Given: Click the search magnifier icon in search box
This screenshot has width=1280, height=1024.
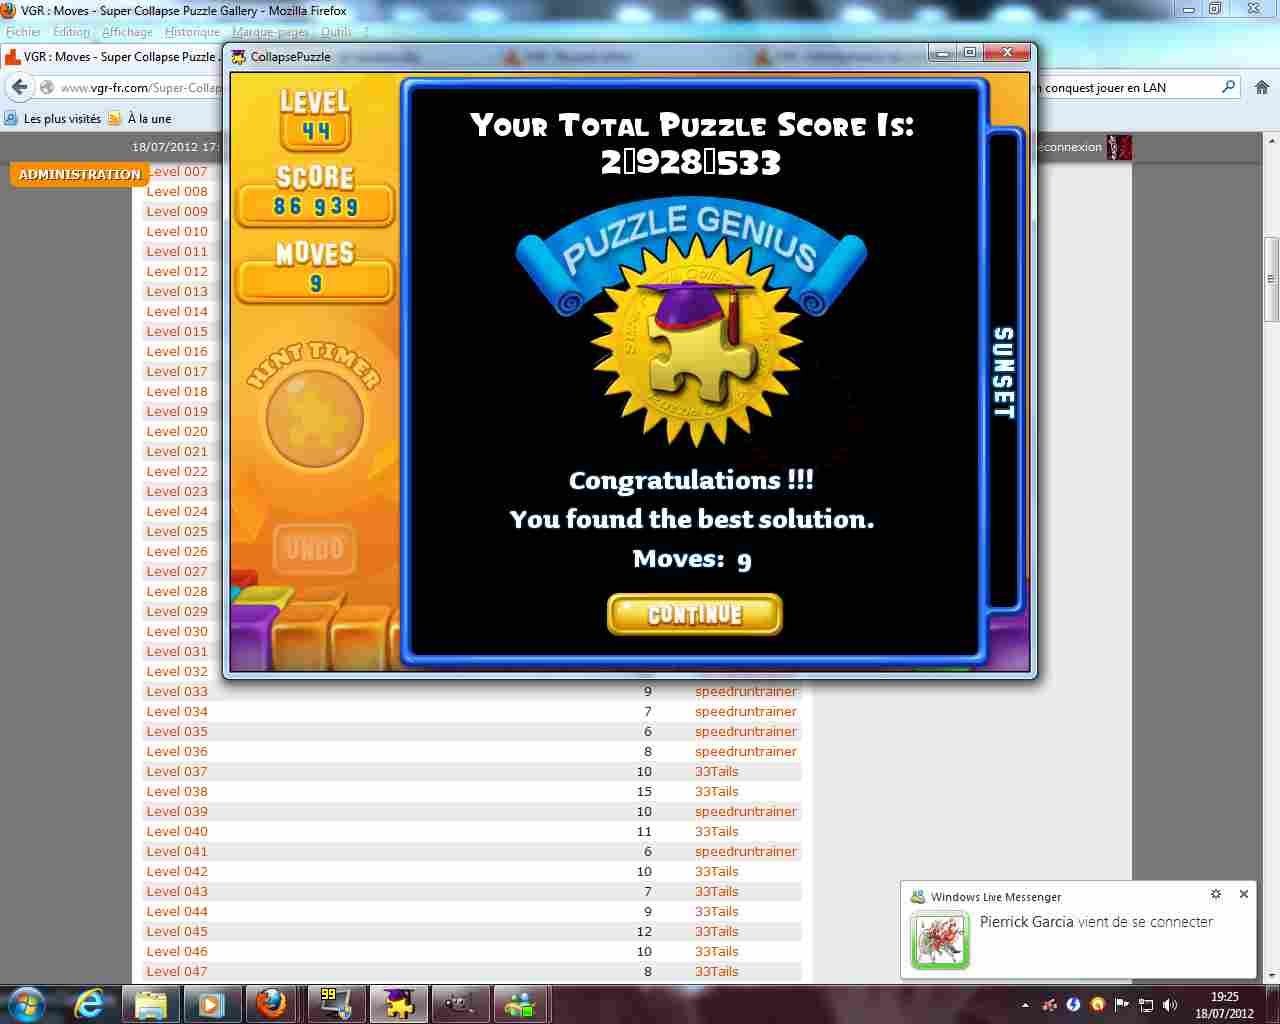Looking at the screenshot, I should coord(1228,88).
